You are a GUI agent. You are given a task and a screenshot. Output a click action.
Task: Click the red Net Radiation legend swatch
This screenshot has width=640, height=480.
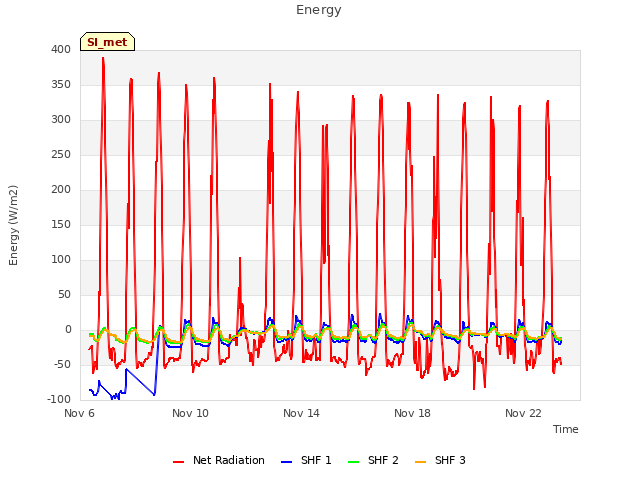pos(179,462)
